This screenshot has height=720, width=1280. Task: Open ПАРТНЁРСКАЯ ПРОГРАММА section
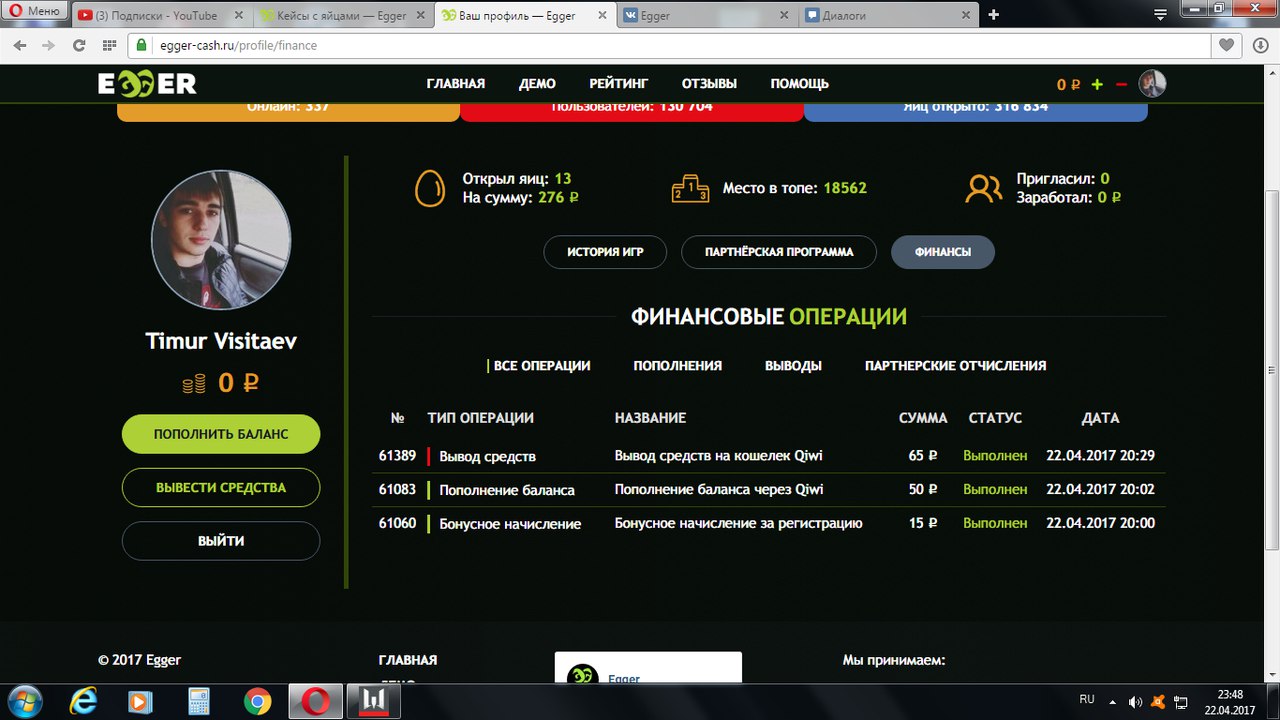[x=779, y=252]
